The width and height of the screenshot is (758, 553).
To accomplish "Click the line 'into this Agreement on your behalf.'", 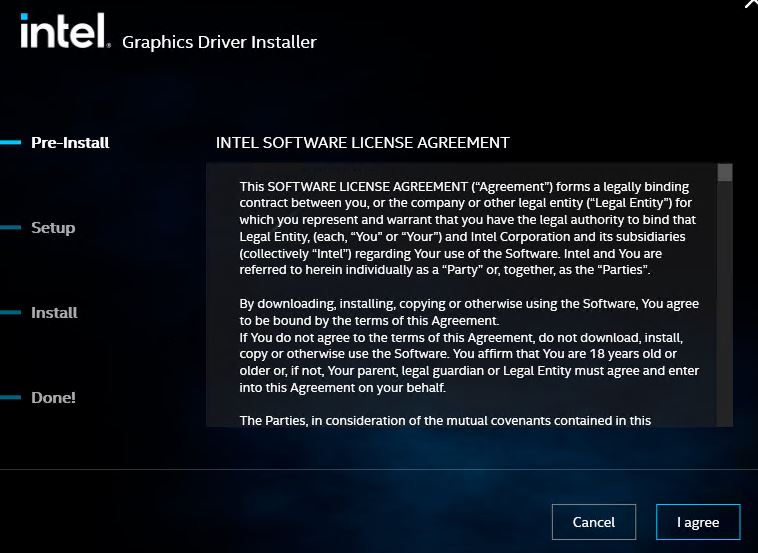I will click(342, 388).
